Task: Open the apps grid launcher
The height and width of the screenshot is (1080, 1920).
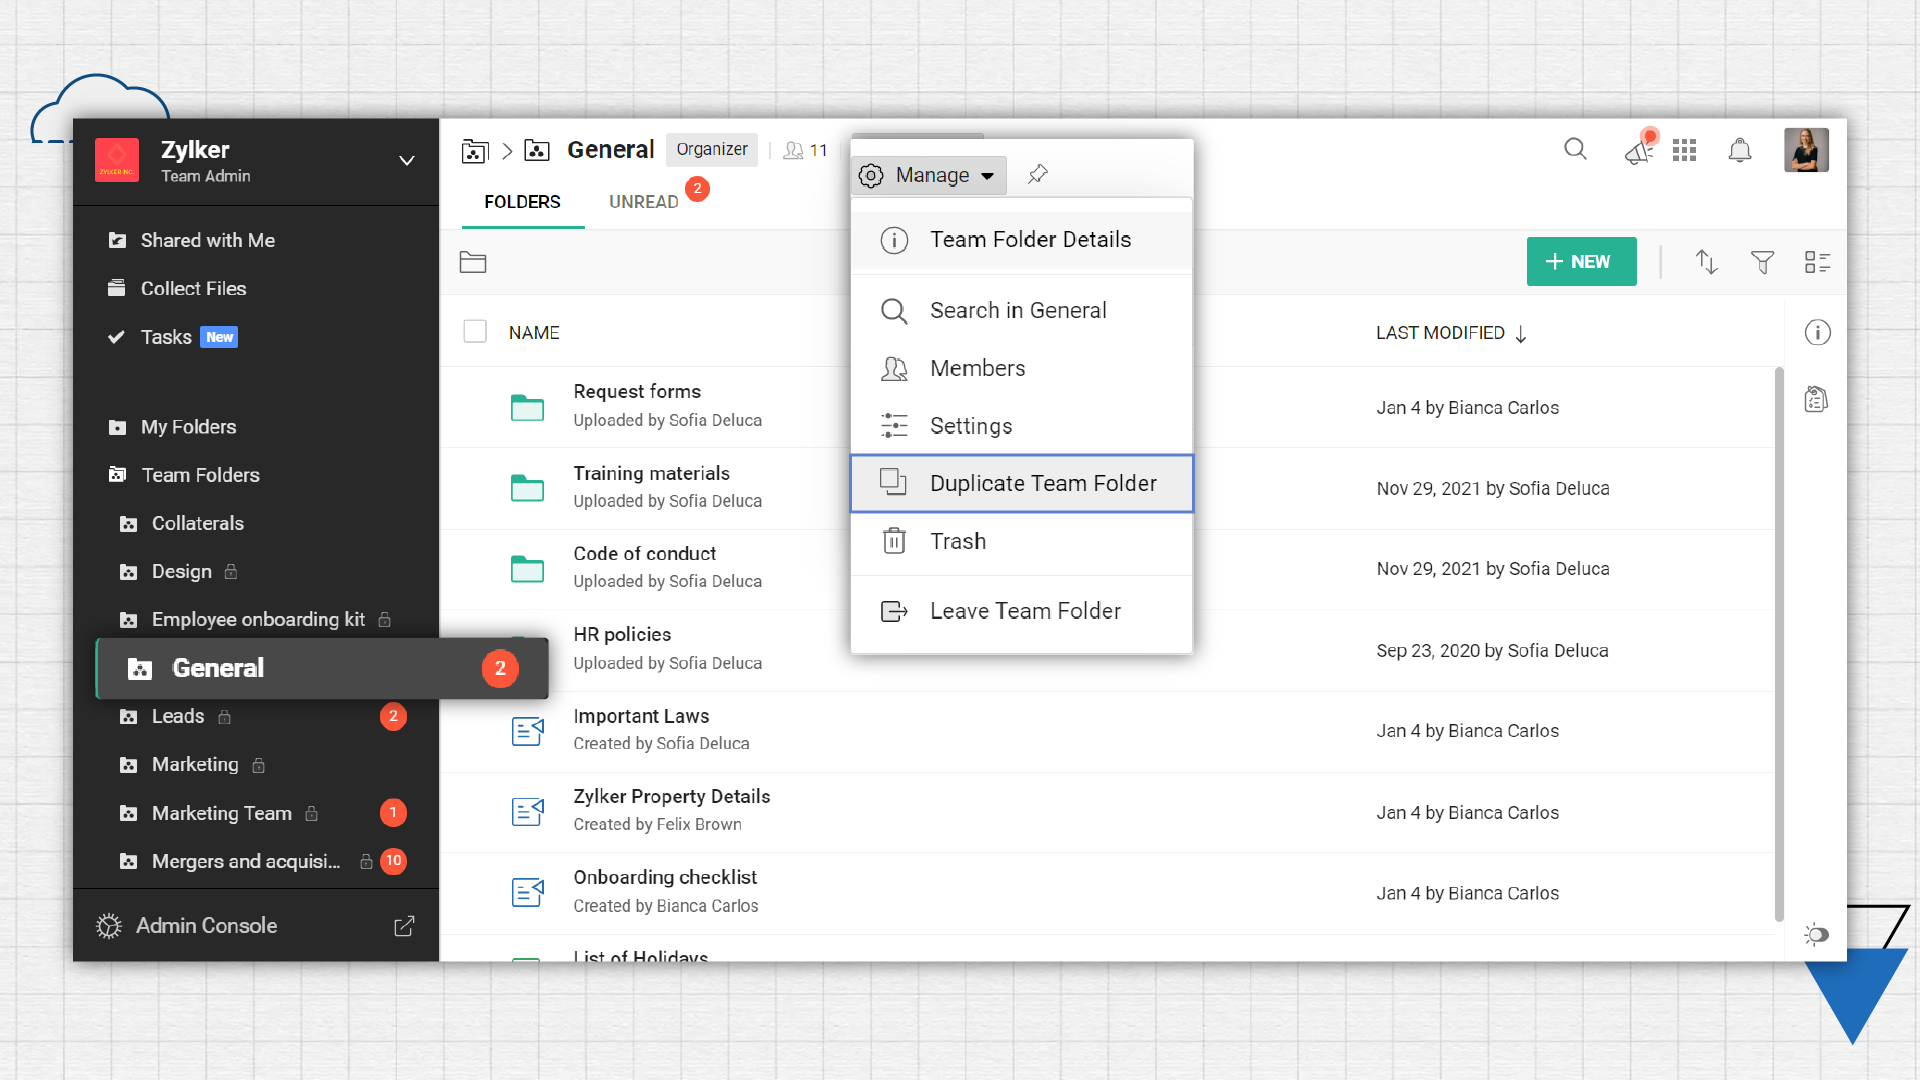Action: (x=1684, y=150)
